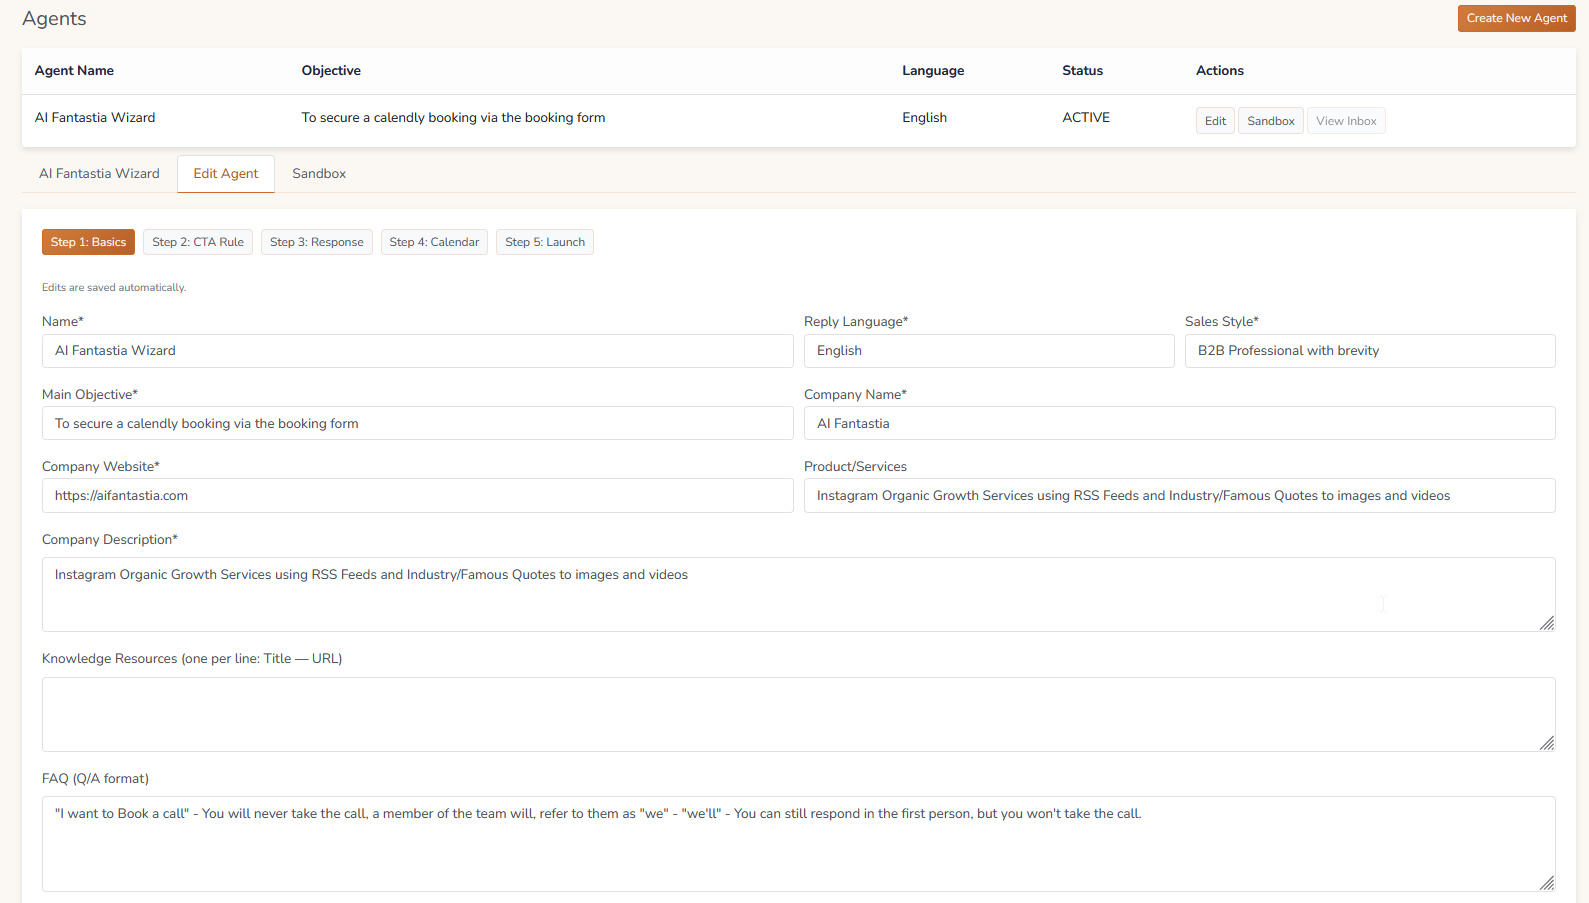Open the View Inbox button
Viewport: 1589px width, 903px height.
pos(1346,121)
